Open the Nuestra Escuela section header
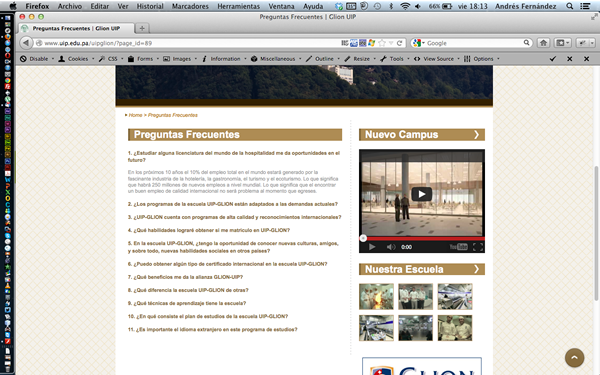 (x=422, y=269)
